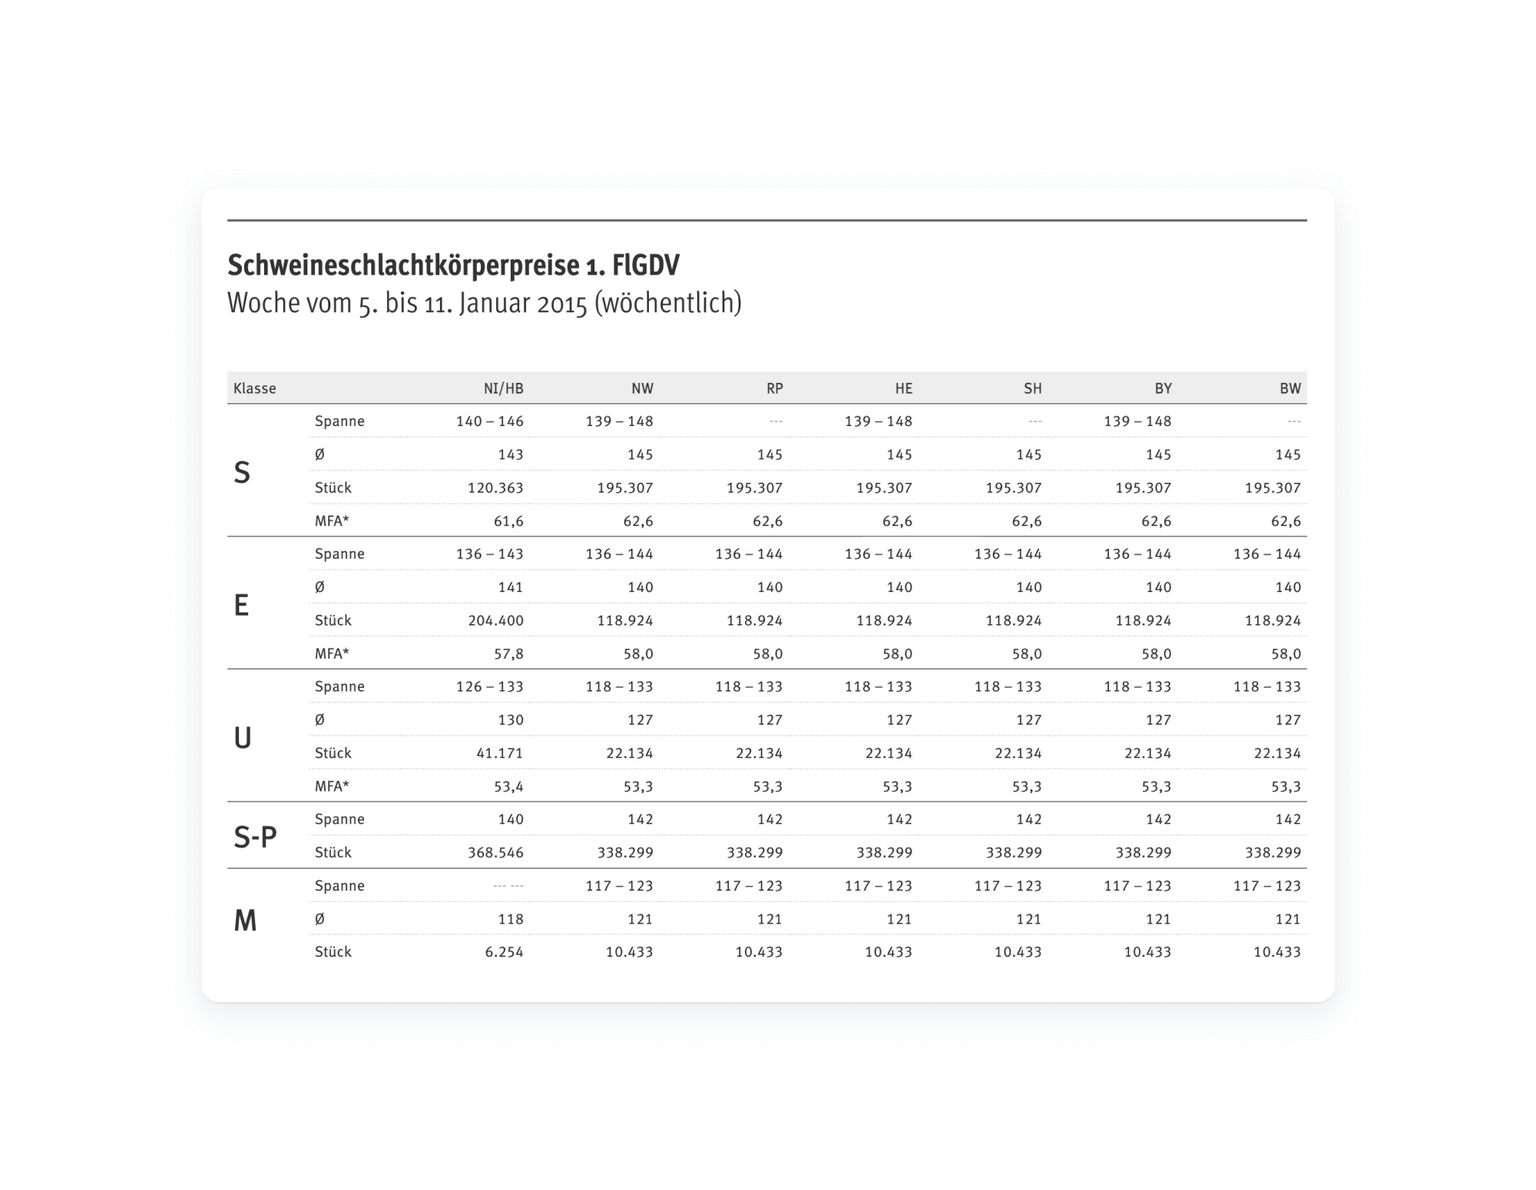Image resolution: width=1536 pixels, height=1190 pixels.
Task: Click the value '120.363'
Action: (496, 488)
